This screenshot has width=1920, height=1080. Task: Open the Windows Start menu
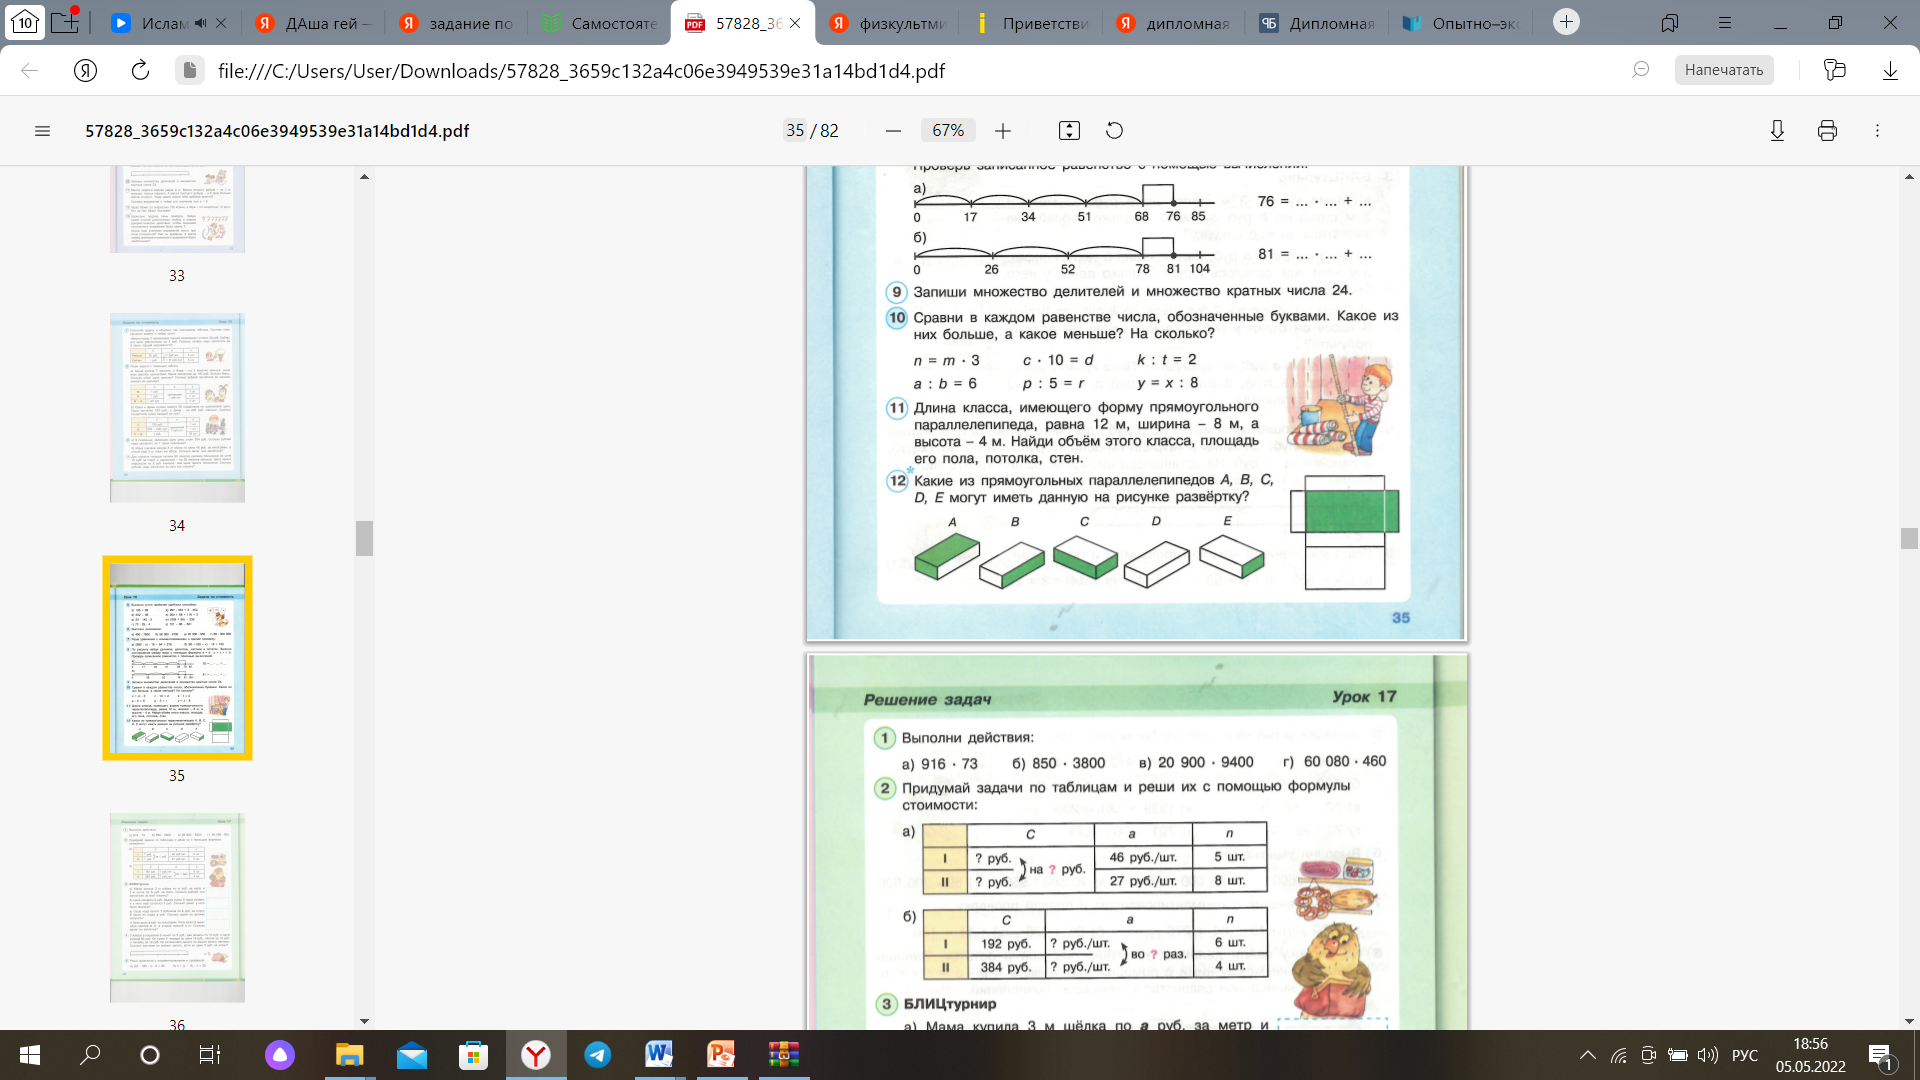coord(30,1055)
